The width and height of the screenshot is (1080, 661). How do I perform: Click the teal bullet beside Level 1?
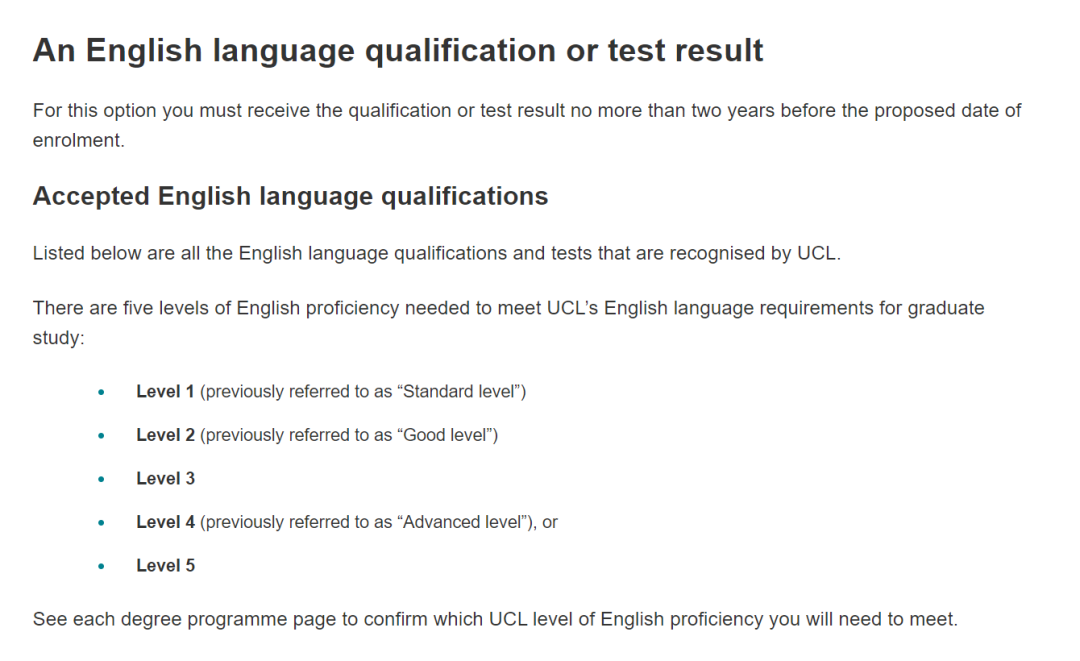(x=101, y=393)
